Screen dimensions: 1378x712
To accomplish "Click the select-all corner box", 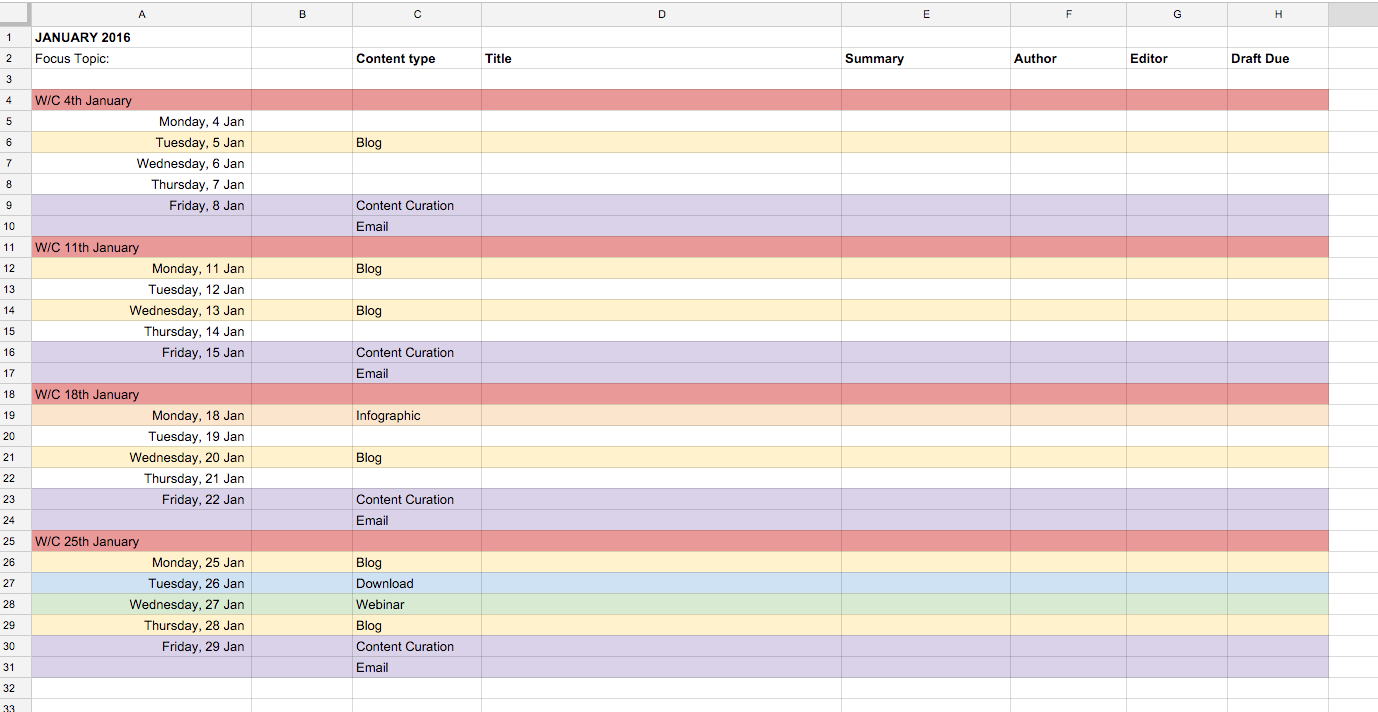I will tap(15, 14).
